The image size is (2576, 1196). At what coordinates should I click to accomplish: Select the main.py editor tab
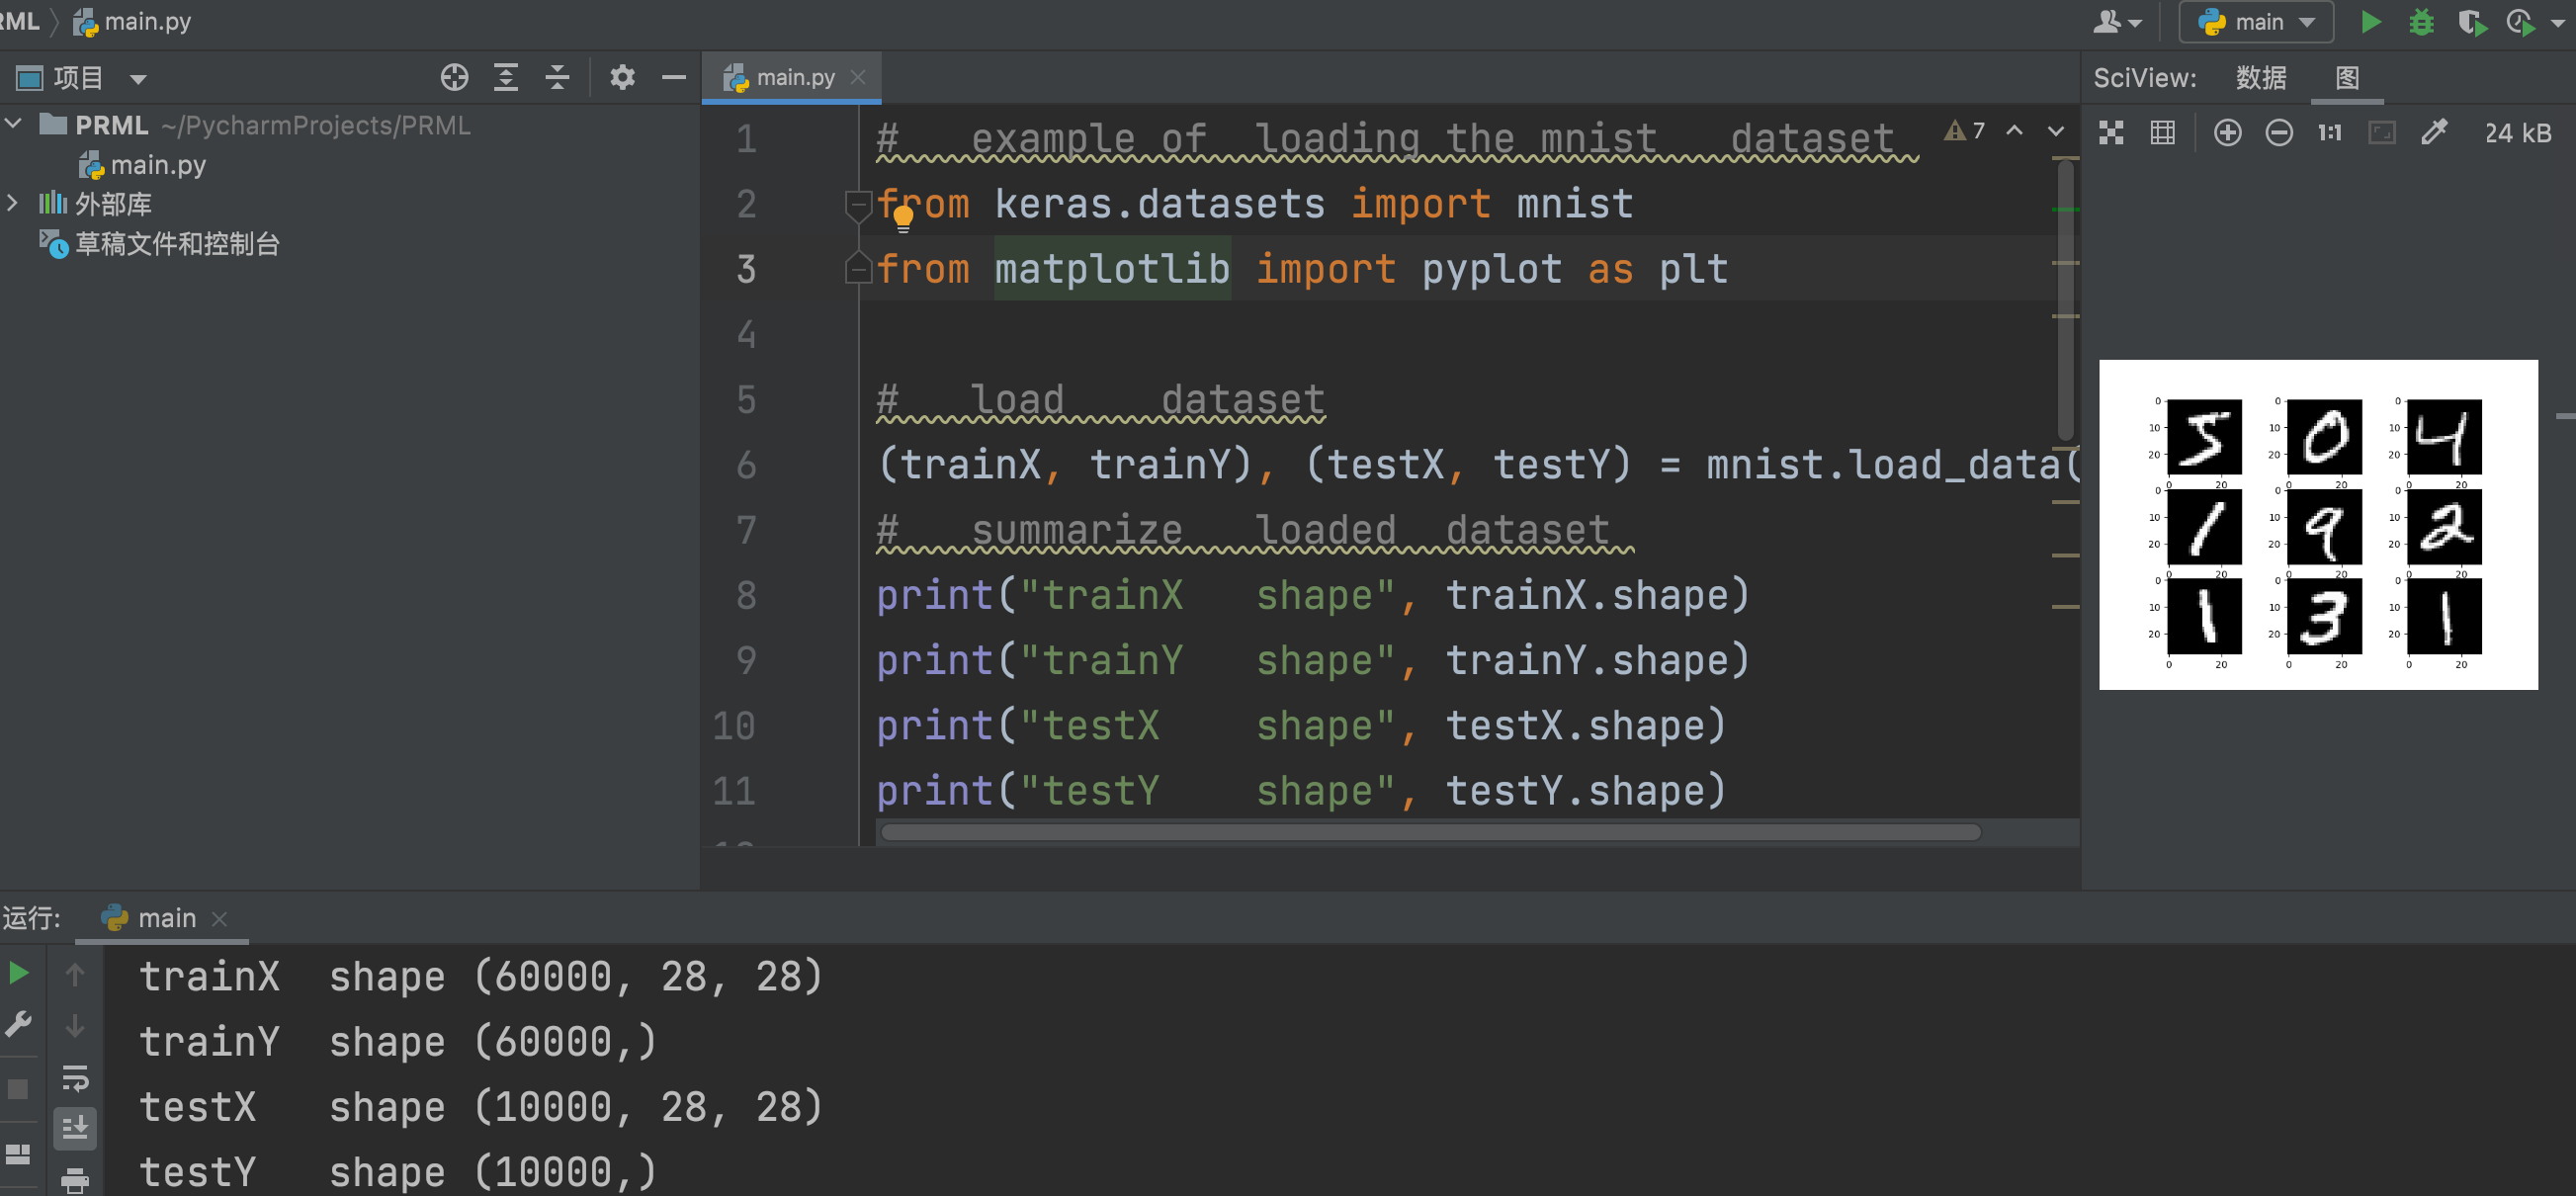coord(792,77)
